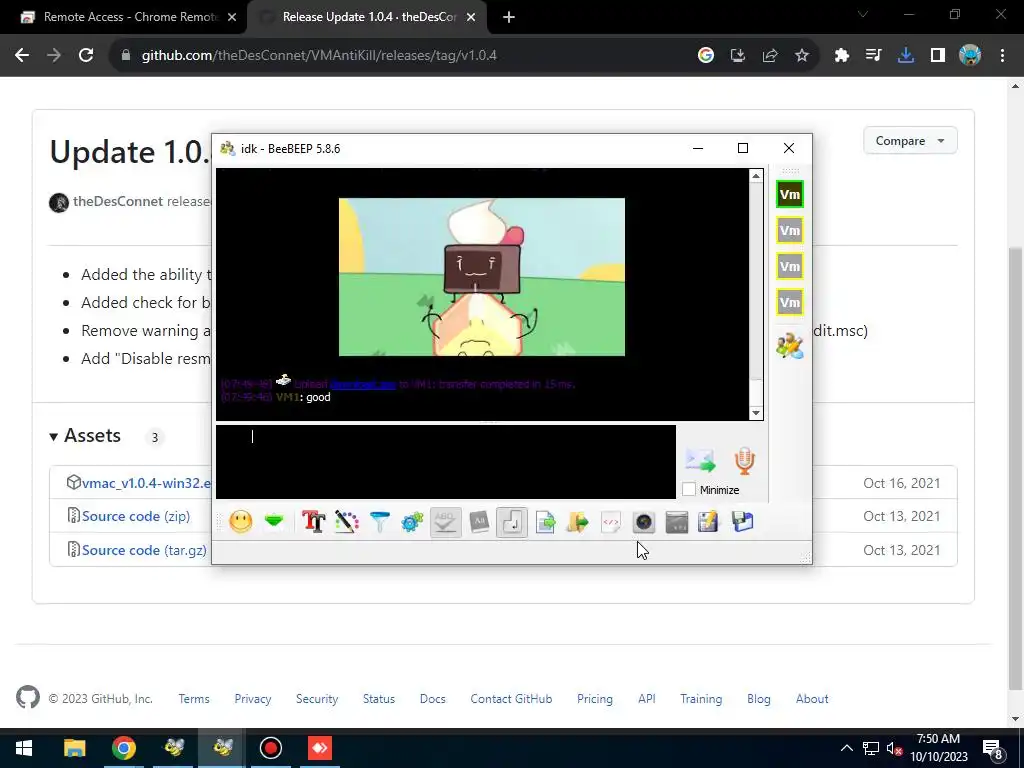
Task: Open the blue gears settings icon in BeeBEEP
Action: [x=412, y=522]
